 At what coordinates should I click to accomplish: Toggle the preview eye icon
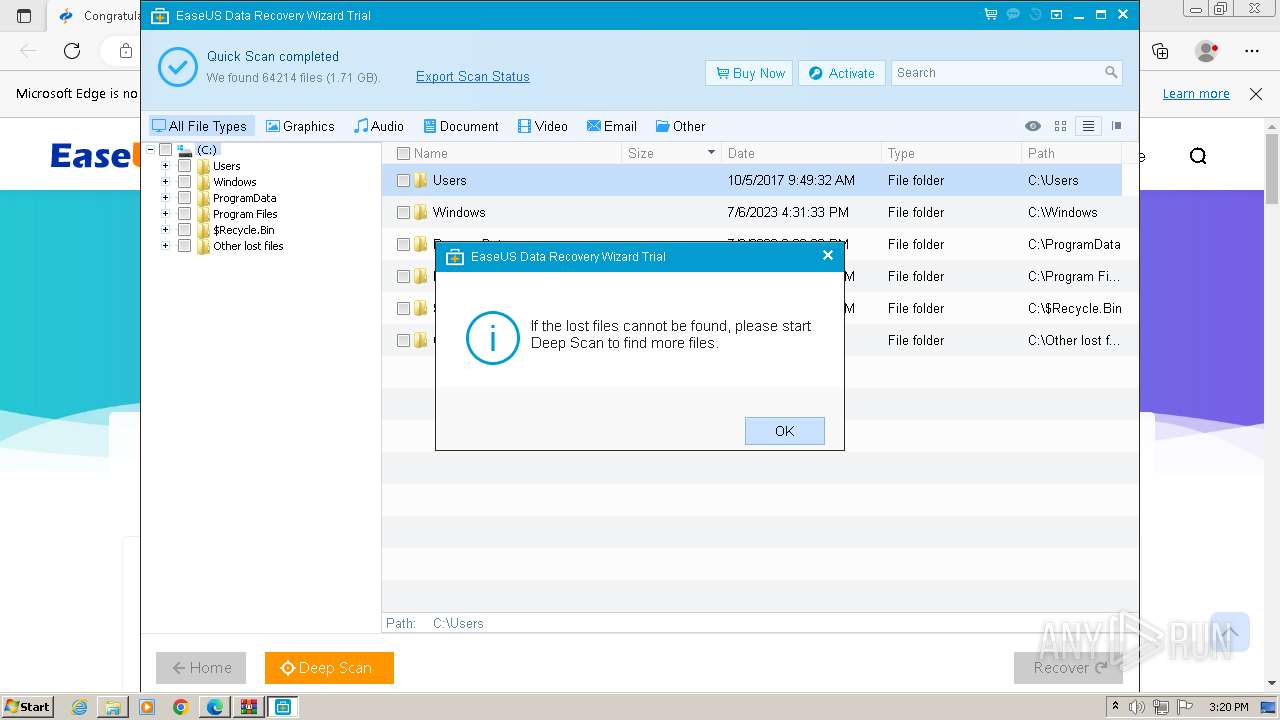pyautogui.click(x=1033, y=126)
